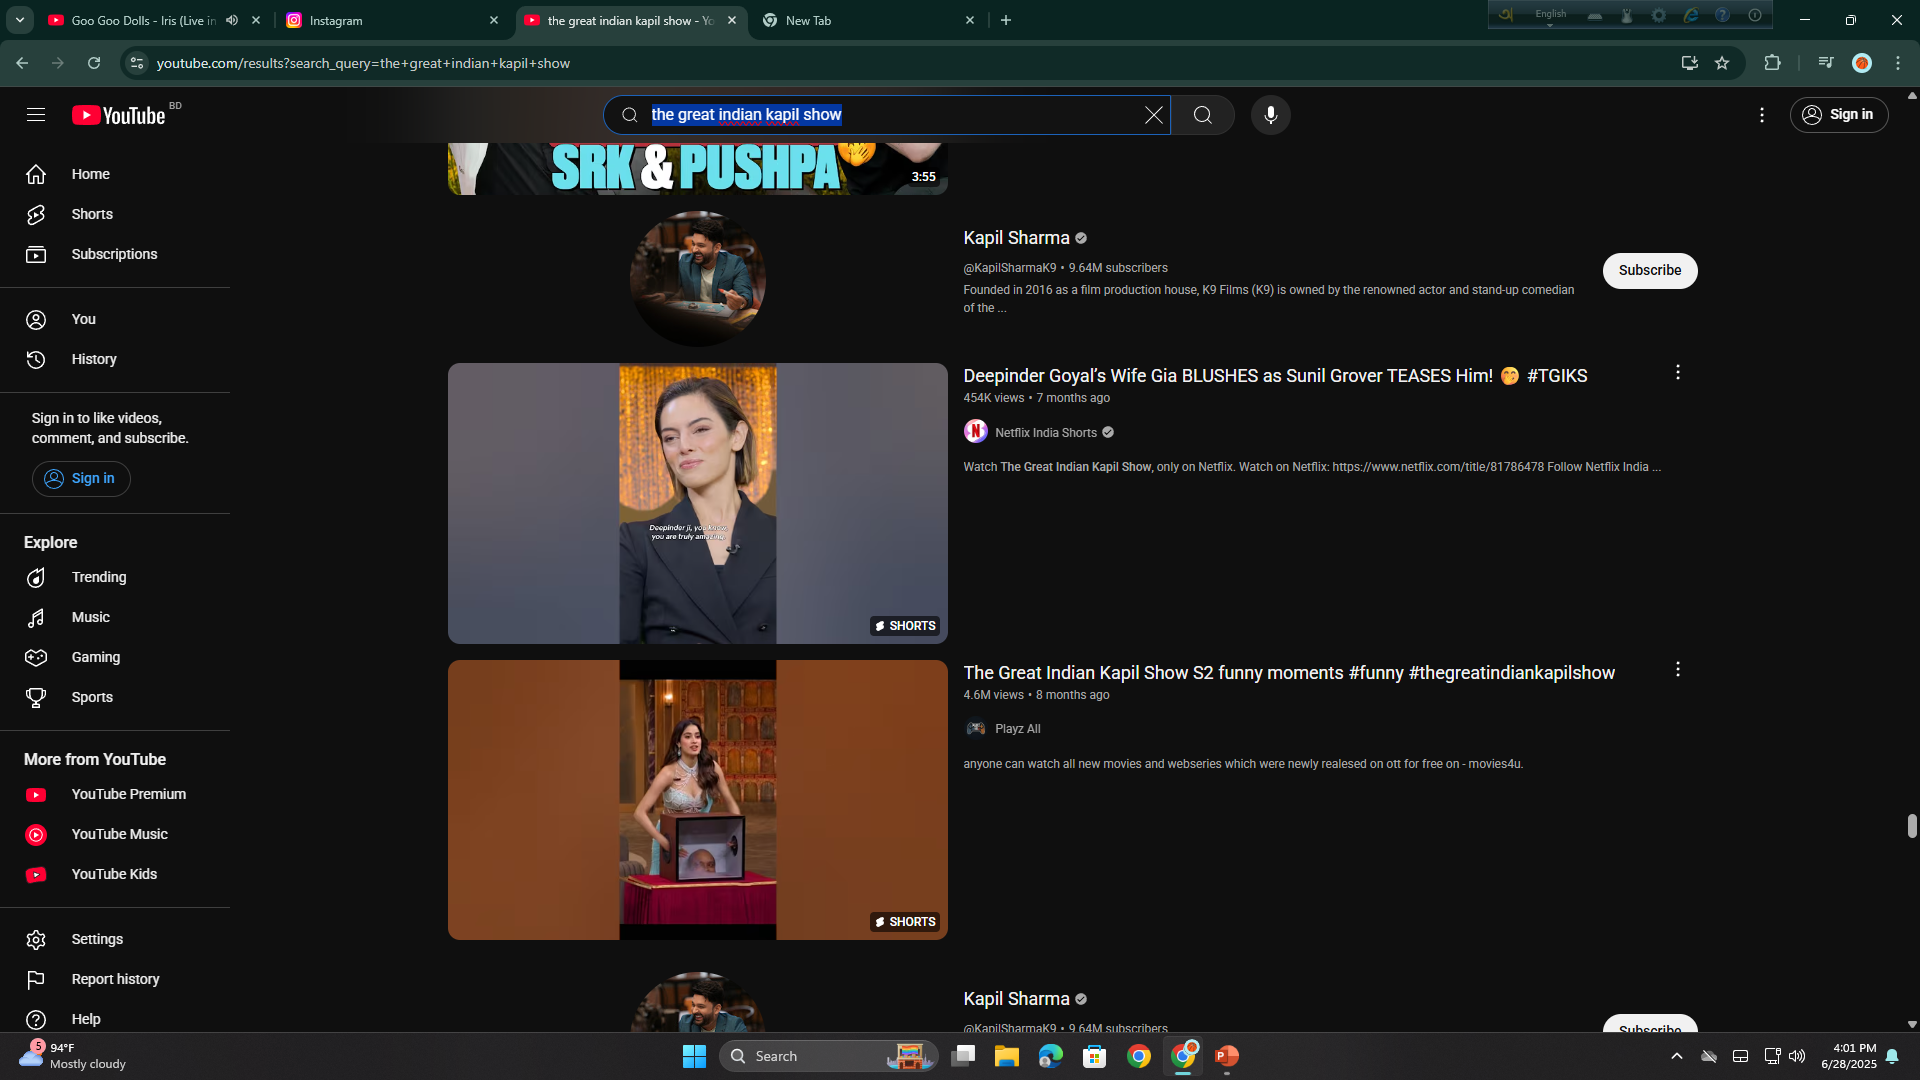Open YouTube Premium link
Screen dimensions: 1920x1080
pos(115,794)
